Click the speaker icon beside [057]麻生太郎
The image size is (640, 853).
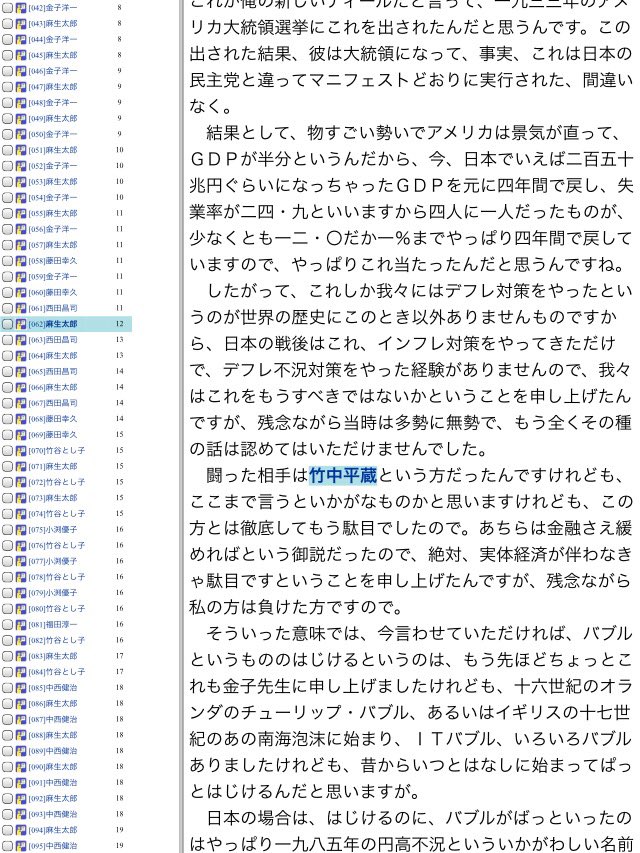pyautogui.click(x=21, y=245)
